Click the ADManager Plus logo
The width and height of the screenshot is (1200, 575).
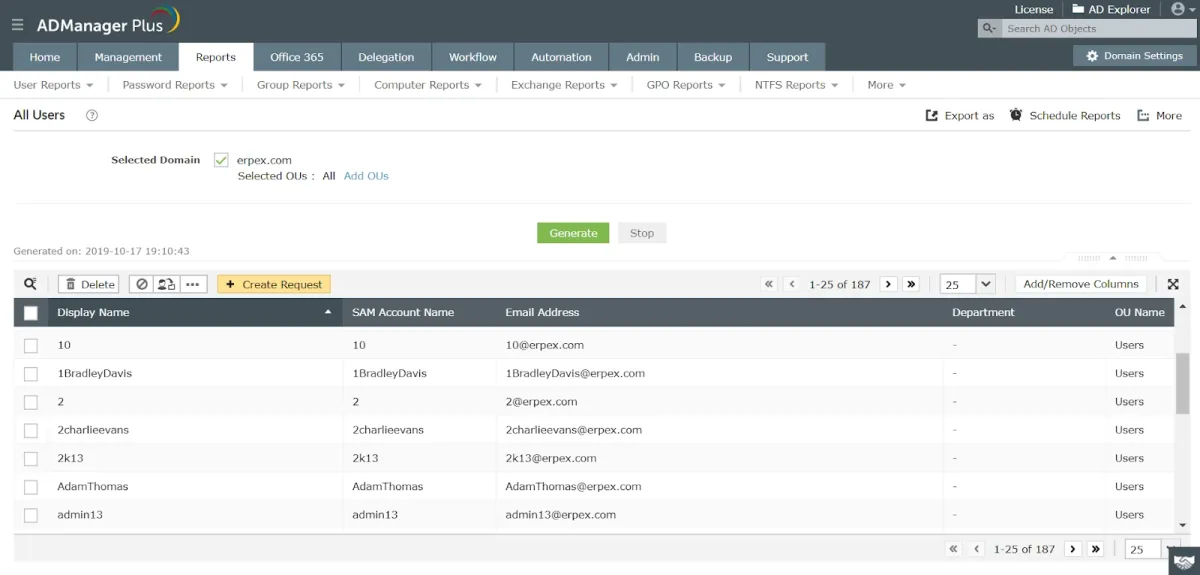[x=108, y=22]
